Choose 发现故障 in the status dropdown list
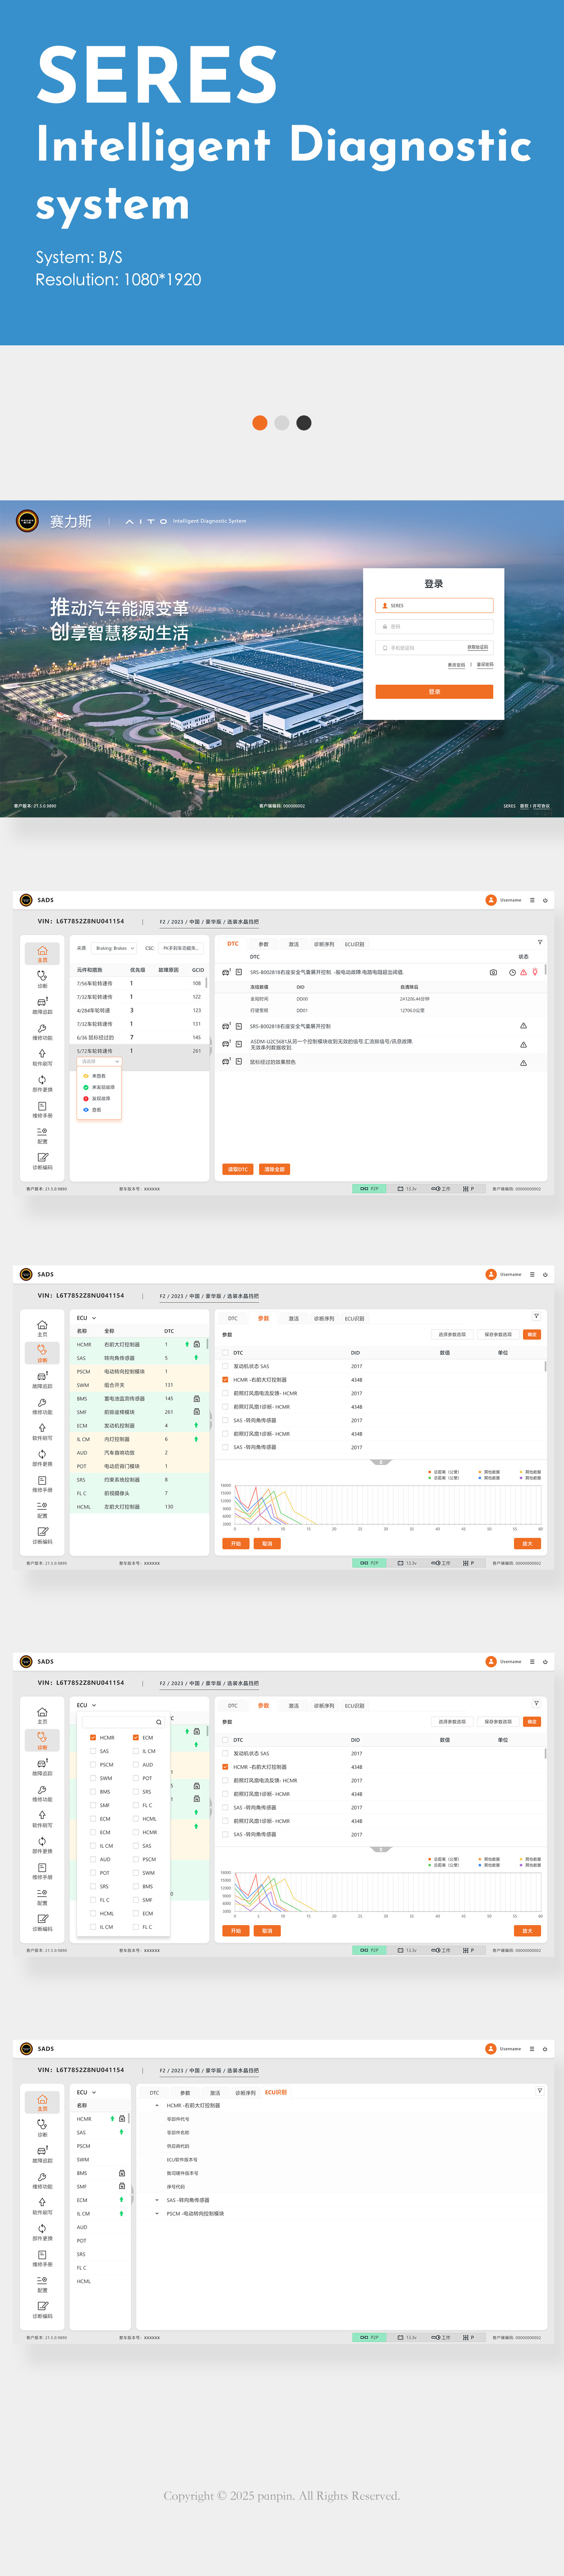 pos(97,1098)
